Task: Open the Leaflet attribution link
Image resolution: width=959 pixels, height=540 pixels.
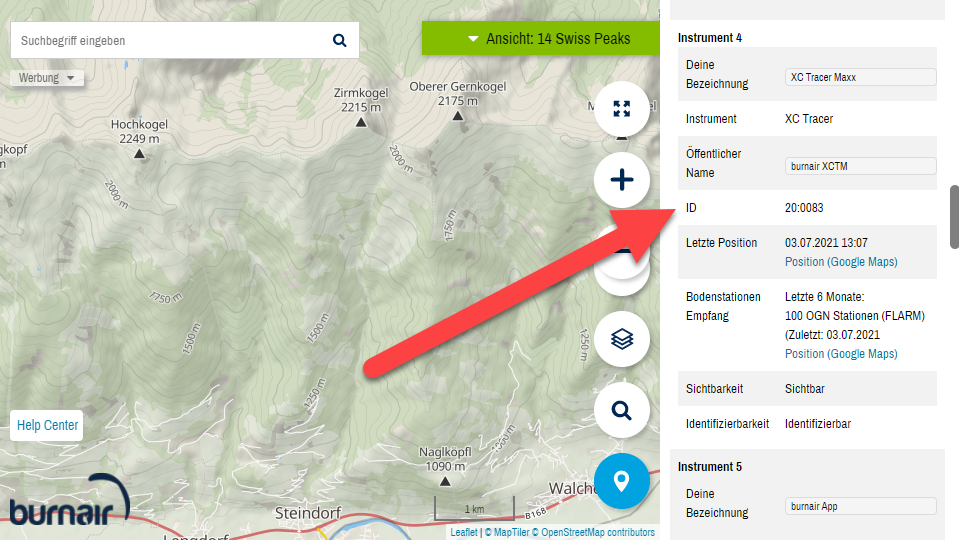Action: click(x=464, y=532)
